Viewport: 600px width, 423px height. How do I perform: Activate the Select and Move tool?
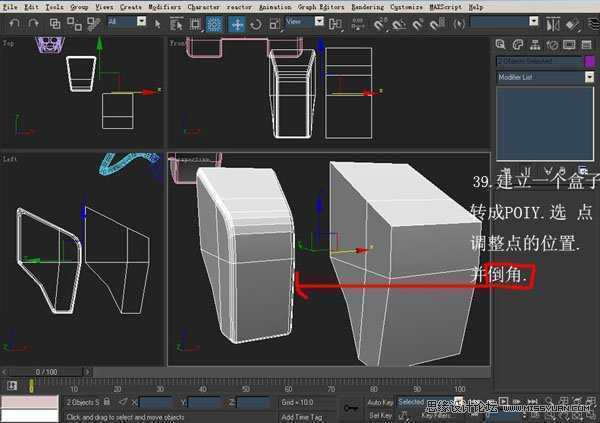[x=237, y=24]
